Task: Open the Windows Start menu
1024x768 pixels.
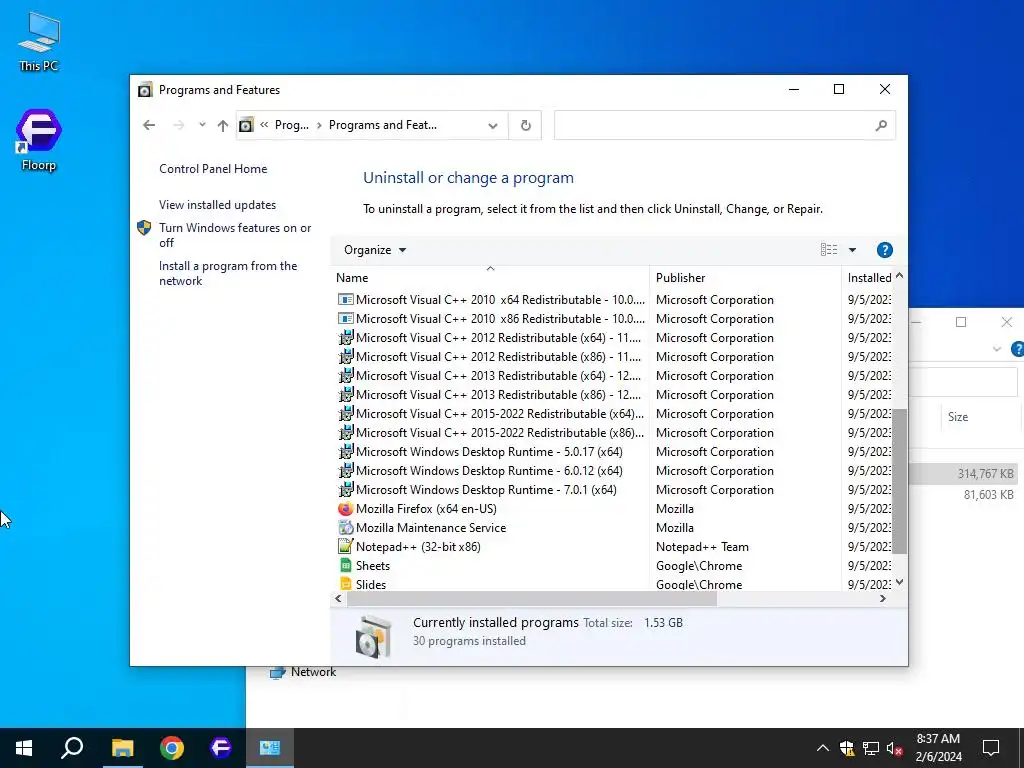Action: [x=24, y=748]
